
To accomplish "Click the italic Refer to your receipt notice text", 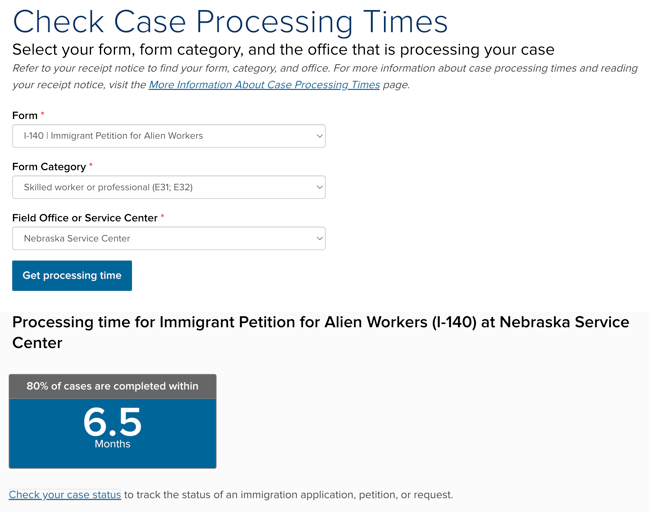I will tap(325, 76).
